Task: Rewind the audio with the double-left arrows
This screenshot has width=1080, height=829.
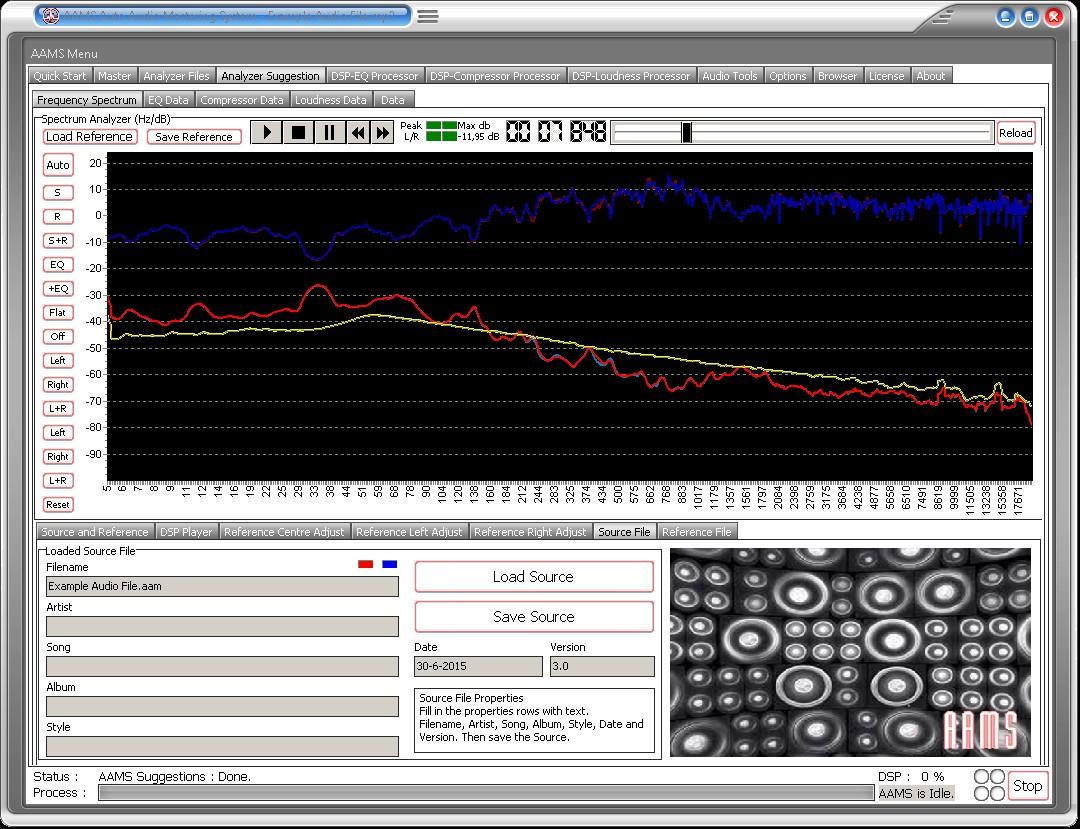Action: [x=357, y=132]
